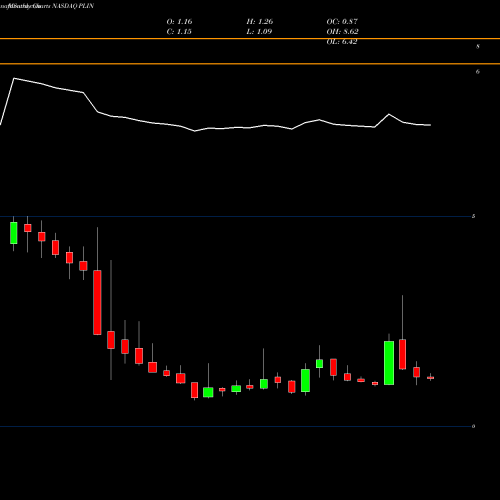Click the NASDAQ PLIN chart title
Image resolution: width=500 pixels, height=500 pixels.
tap(73, 6)
